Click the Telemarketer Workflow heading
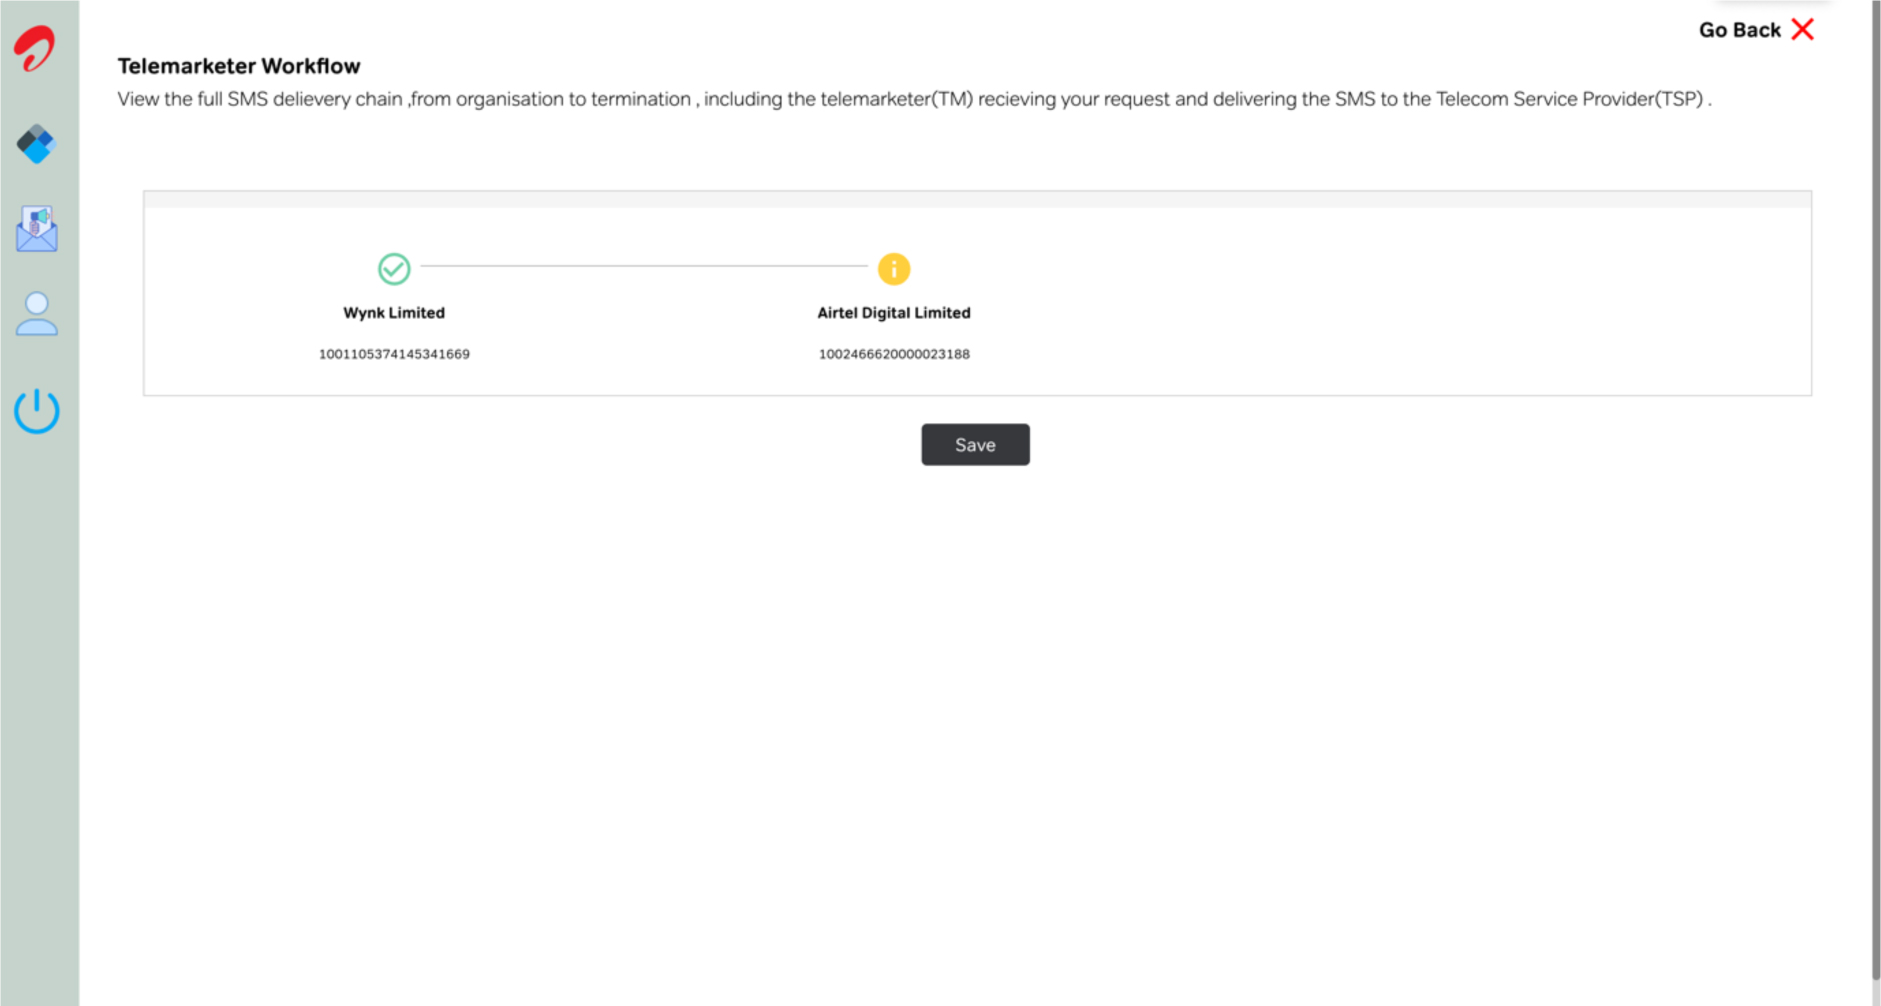 (239, 66)
